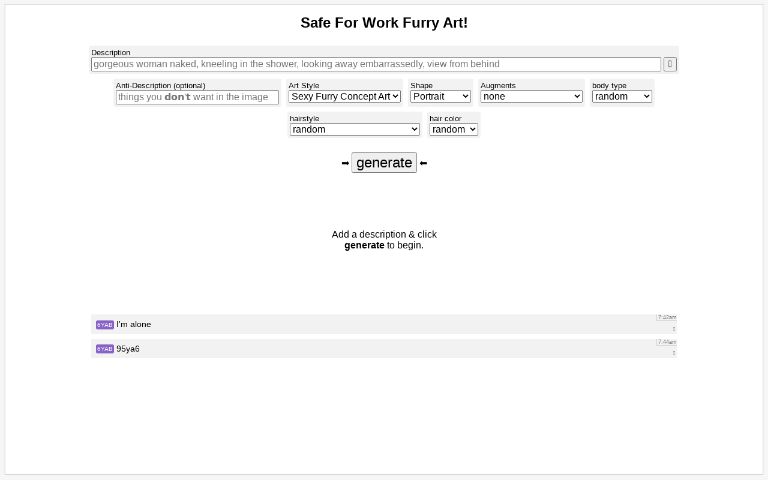This screenshot has width=768, height=480.
Task: Click the 7:12am timestamp on first comment
Action: 666,317
